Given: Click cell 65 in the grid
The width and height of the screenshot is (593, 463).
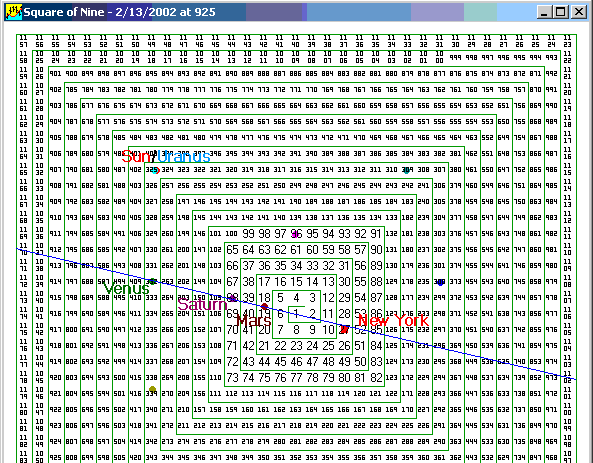Looking at the screenshot, I should pos(232,250).
